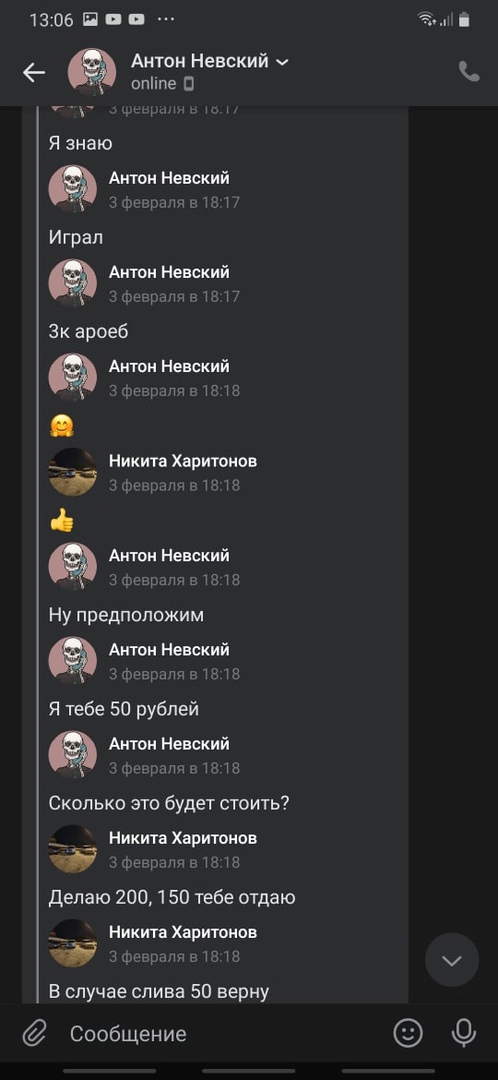The height and width of the screenshot is (1080, 498).
Task: Open Никита Харитонов profile above thumbs-up message
Action: [x=183, y=461]
